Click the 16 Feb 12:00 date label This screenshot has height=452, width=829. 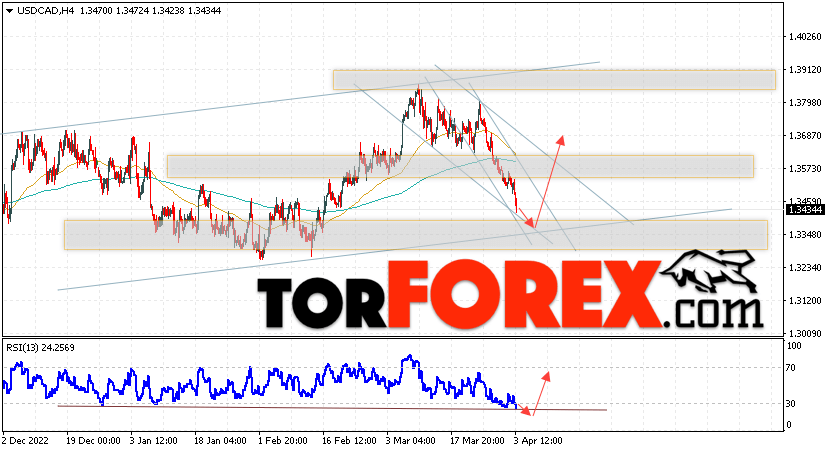(x=349, y=441)
